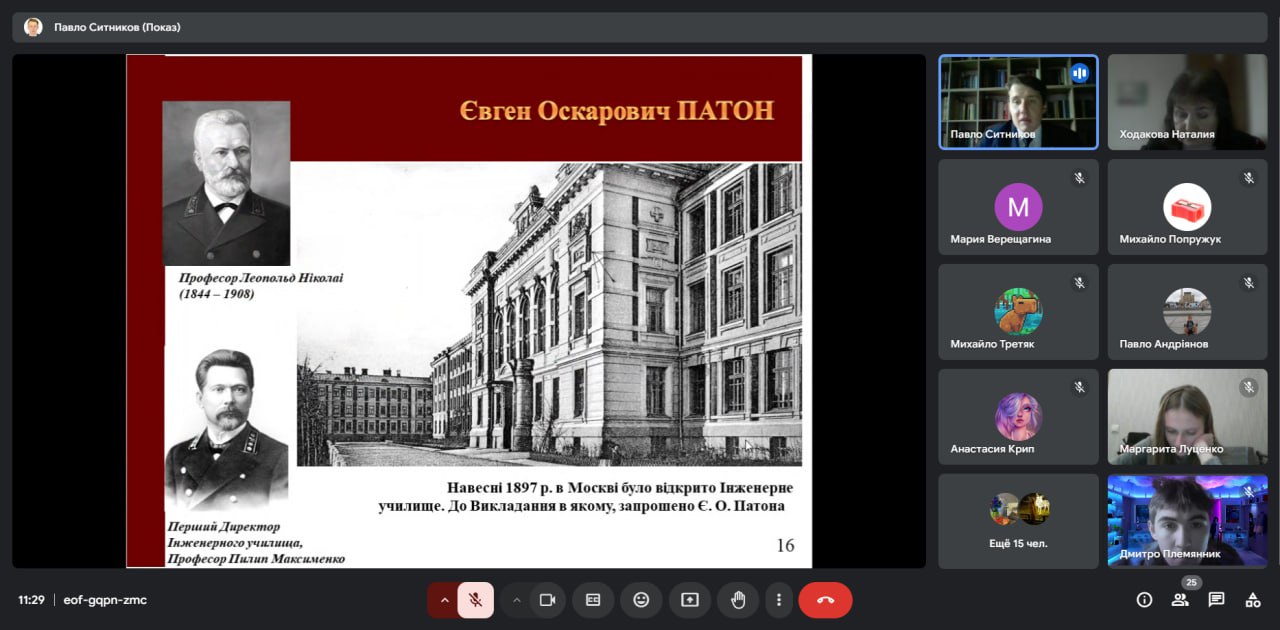The width and height of the screenshot is (1280, 630).
Task: Open meeting details info icon
Action: [x=1144, y=600]
